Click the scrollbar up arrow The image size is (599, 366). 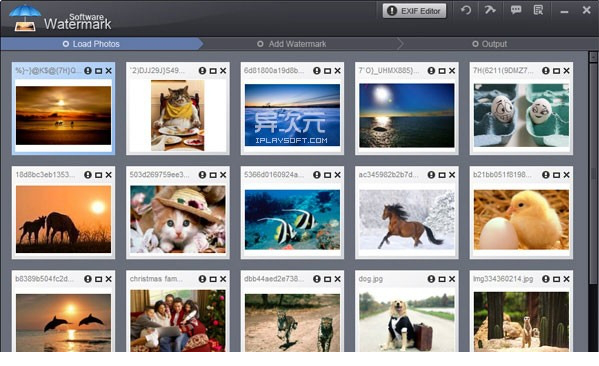click(593, 57)
